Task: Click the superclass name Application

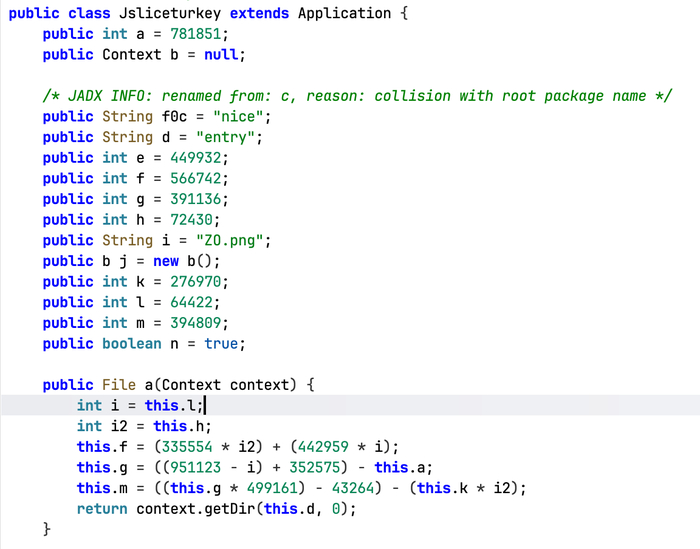Action: tap(344, 13)
